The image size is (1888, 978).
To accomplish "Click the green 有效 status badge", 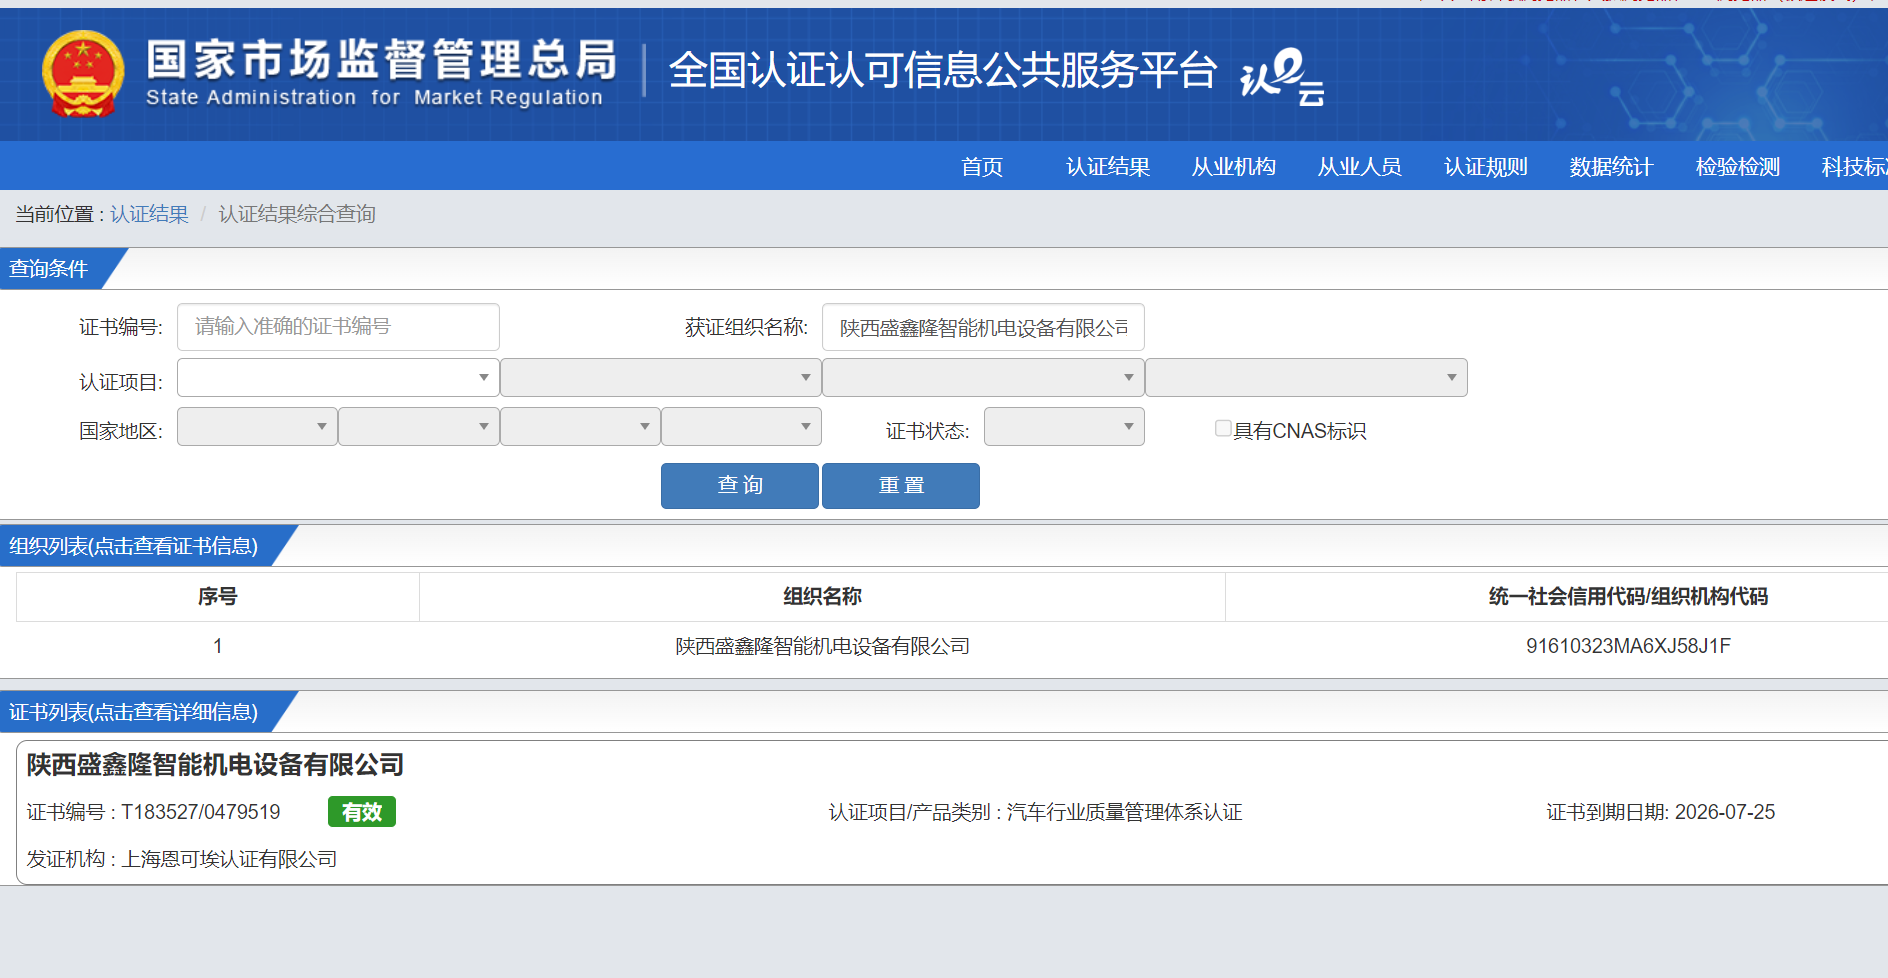I will point(362,812).
